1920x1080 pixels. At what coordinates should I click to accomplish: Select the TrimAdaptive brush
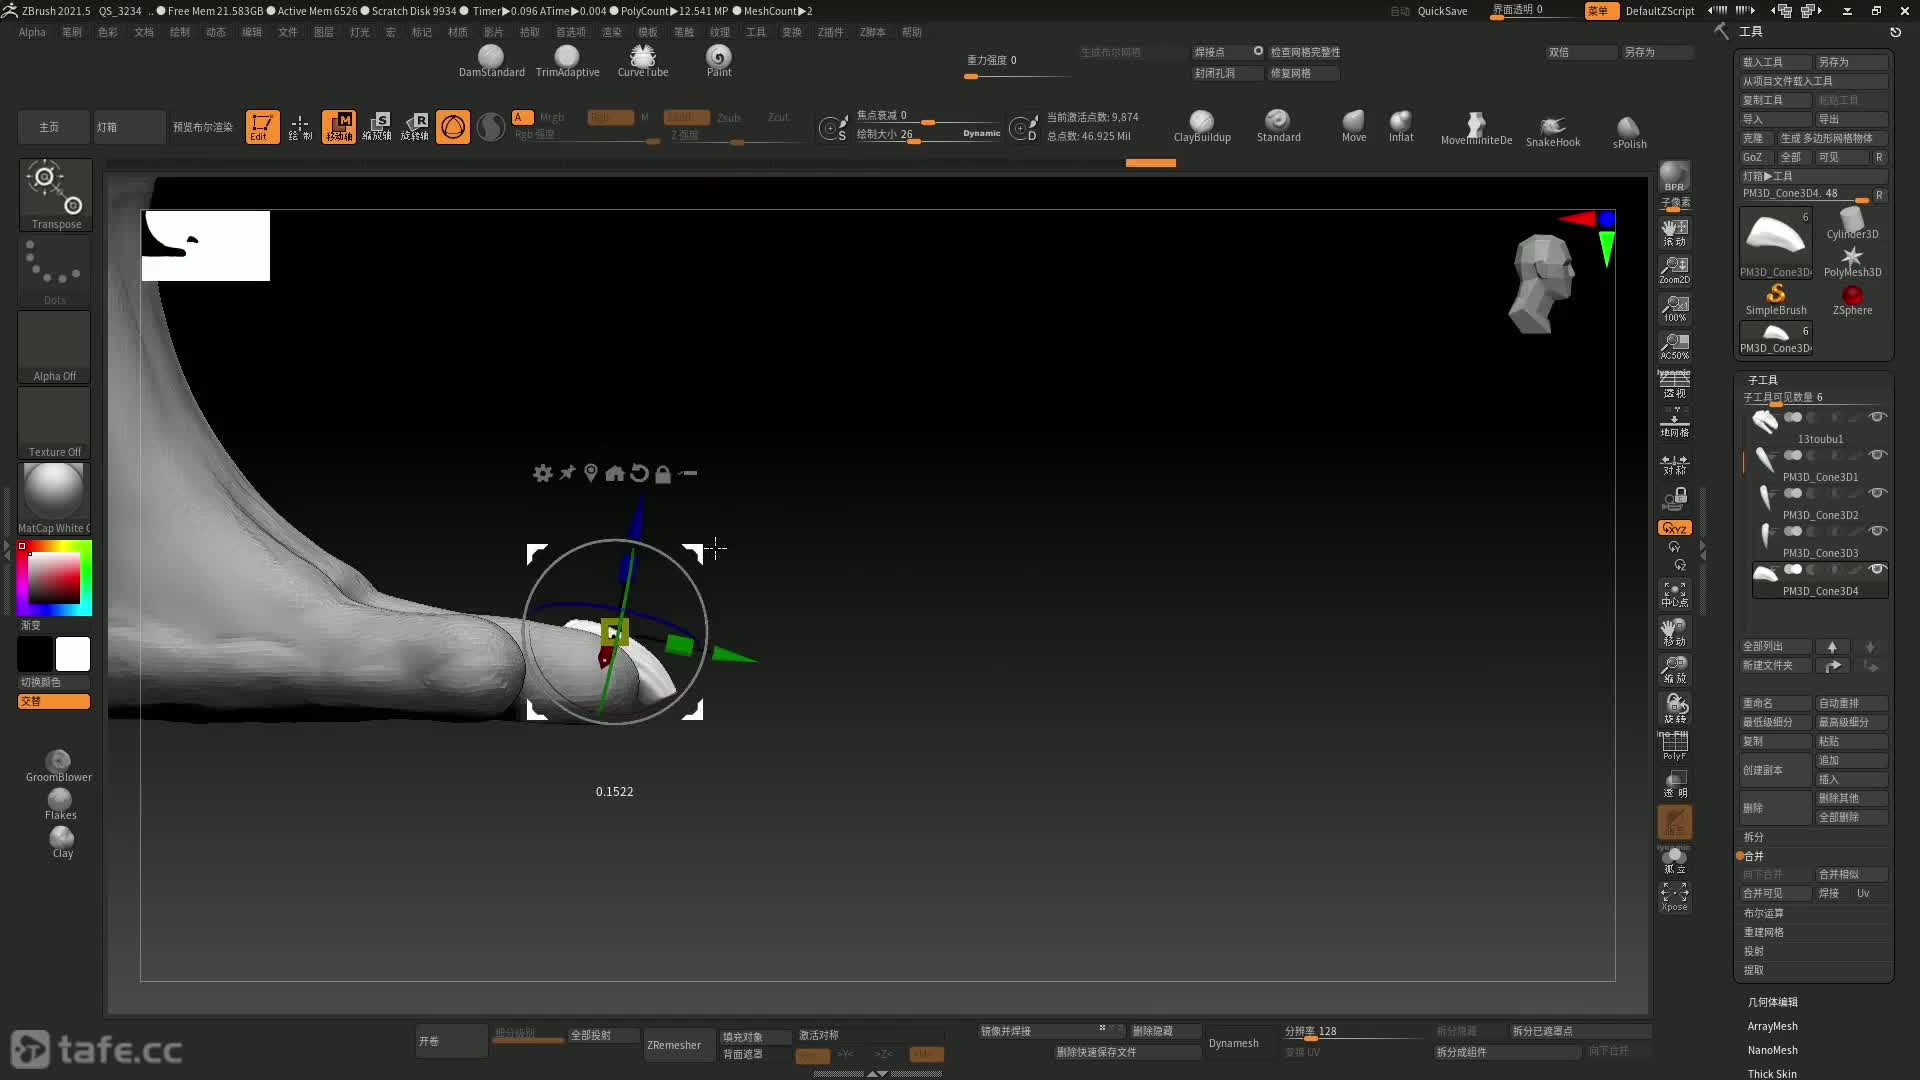coord(567,61)
